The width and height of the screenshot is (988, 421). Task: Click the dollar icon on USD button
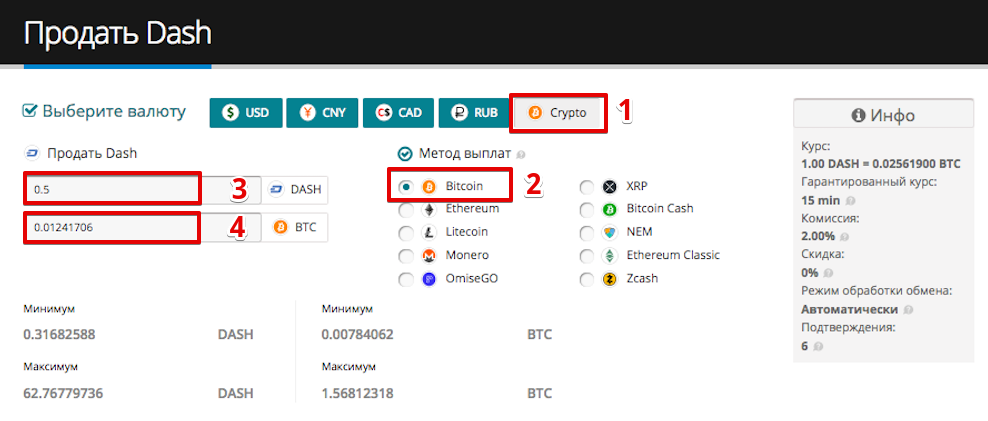(x=231, y=113)
